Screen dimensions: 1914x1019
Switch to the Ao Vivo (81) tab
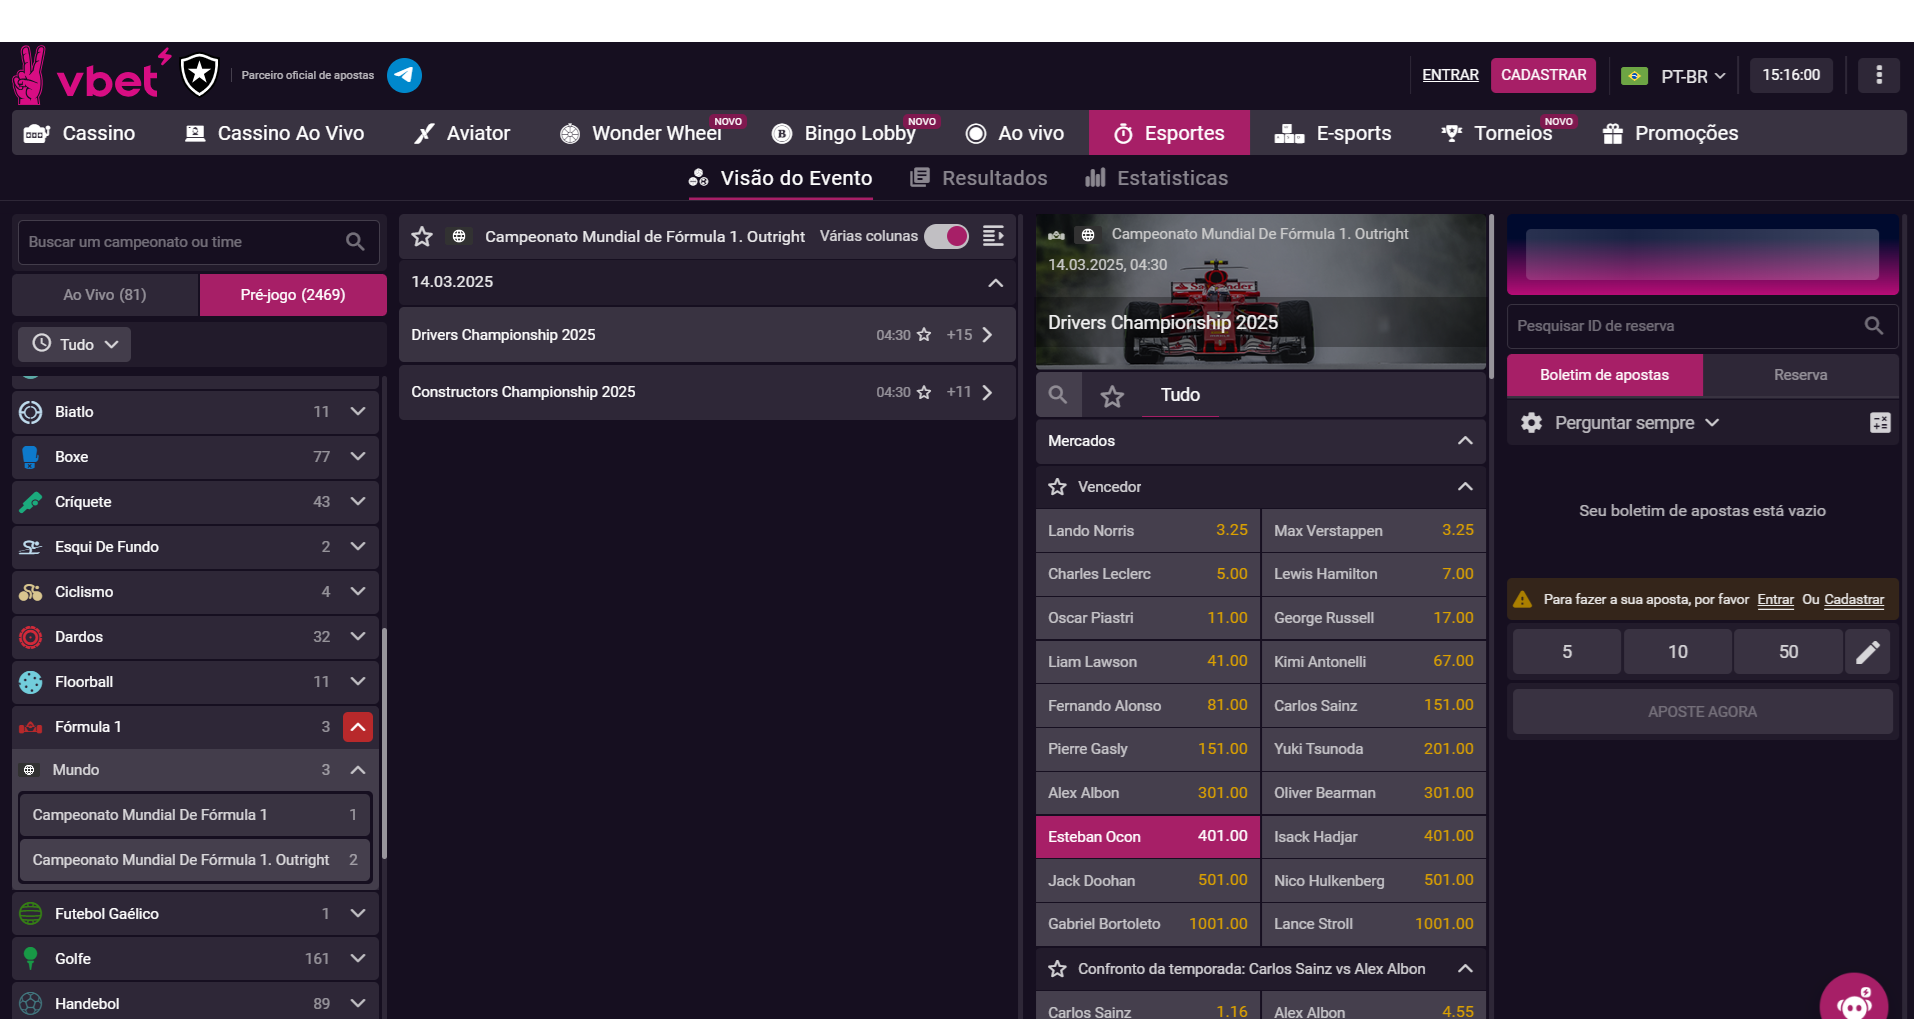(x=105, y=295)
